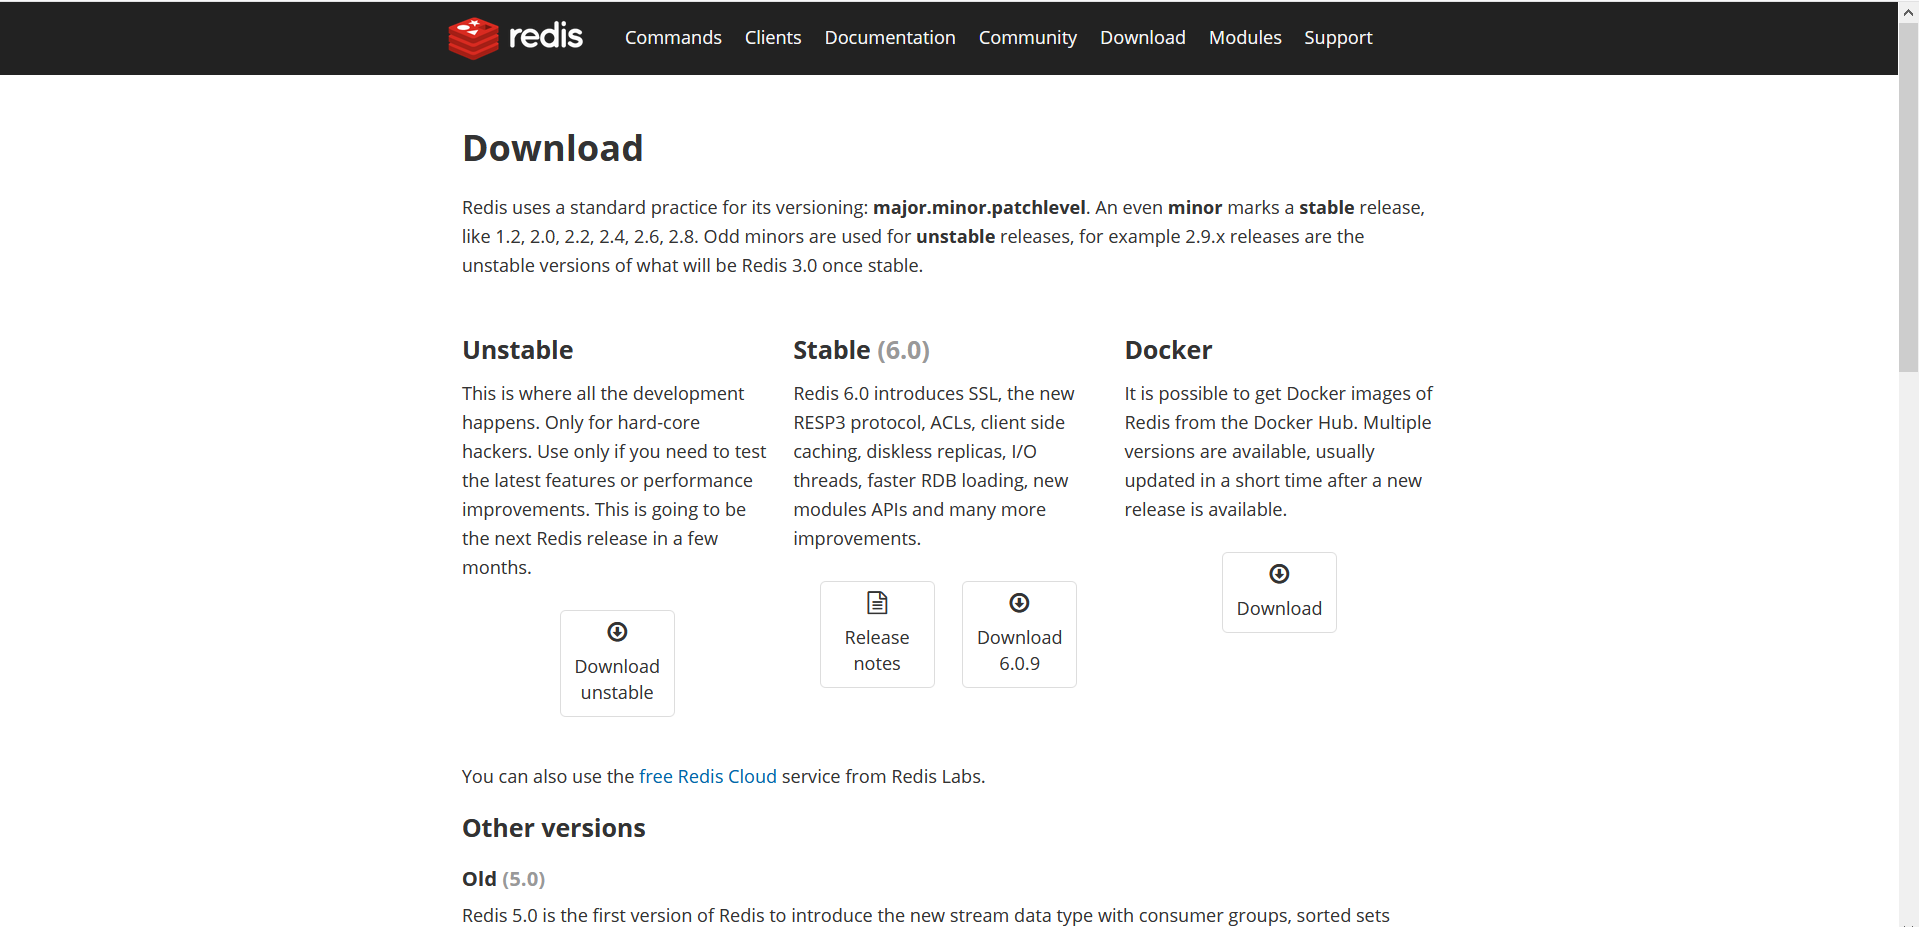Go to the Clients page
Image resolution: width=1919 pixels, height=927 pixels.
(773, 38)
